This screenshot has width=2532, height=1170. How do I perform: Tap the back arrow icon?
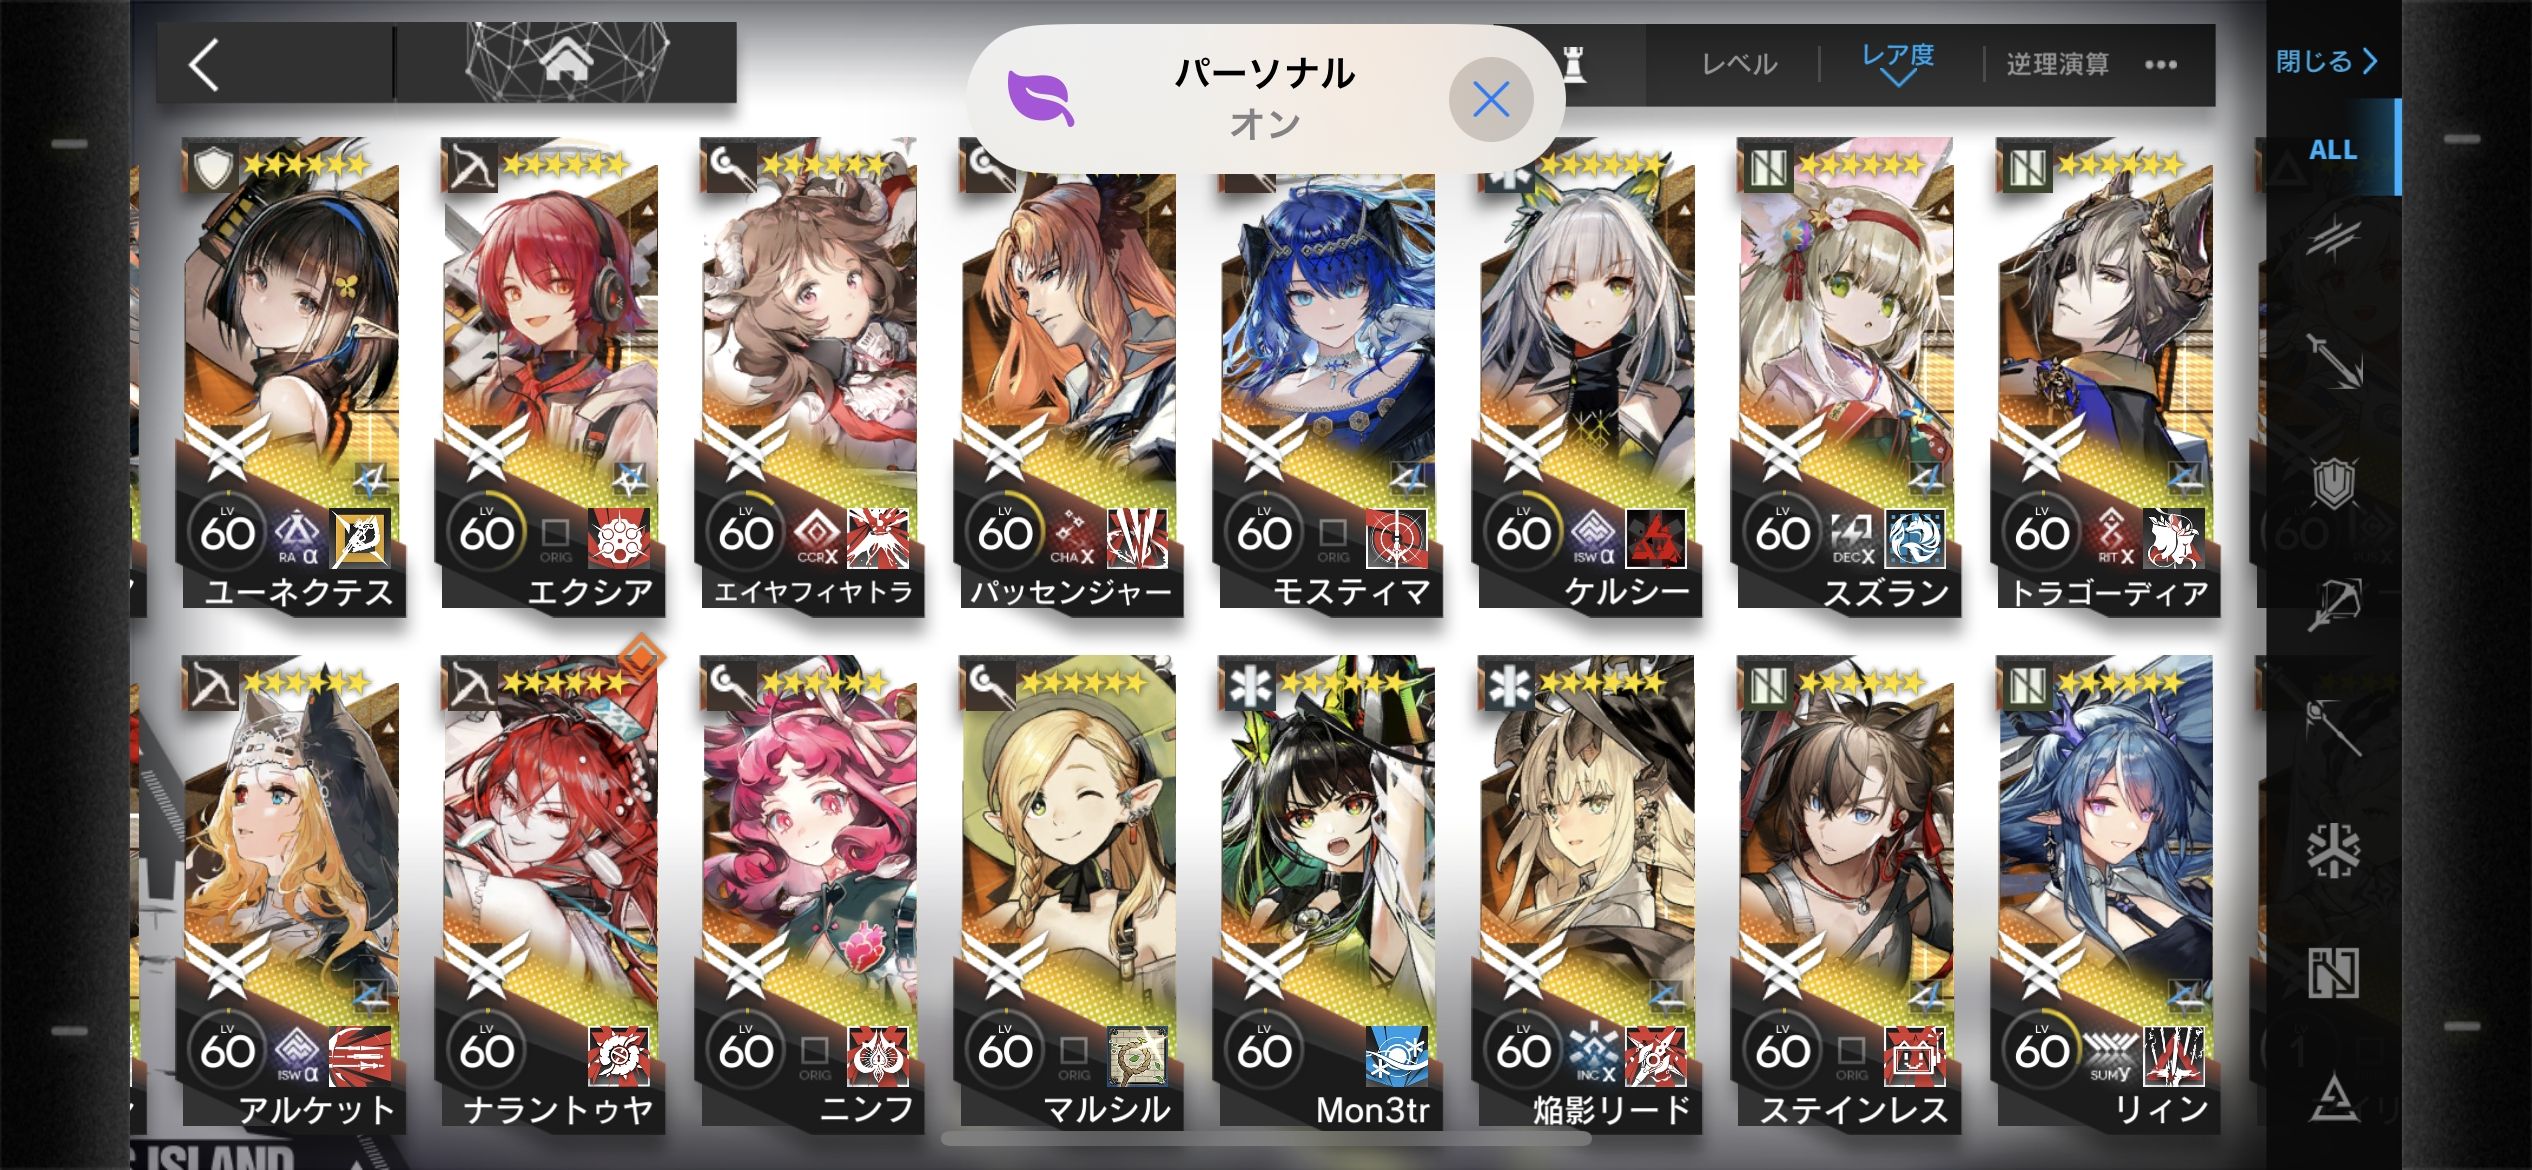tap(204, 66)
